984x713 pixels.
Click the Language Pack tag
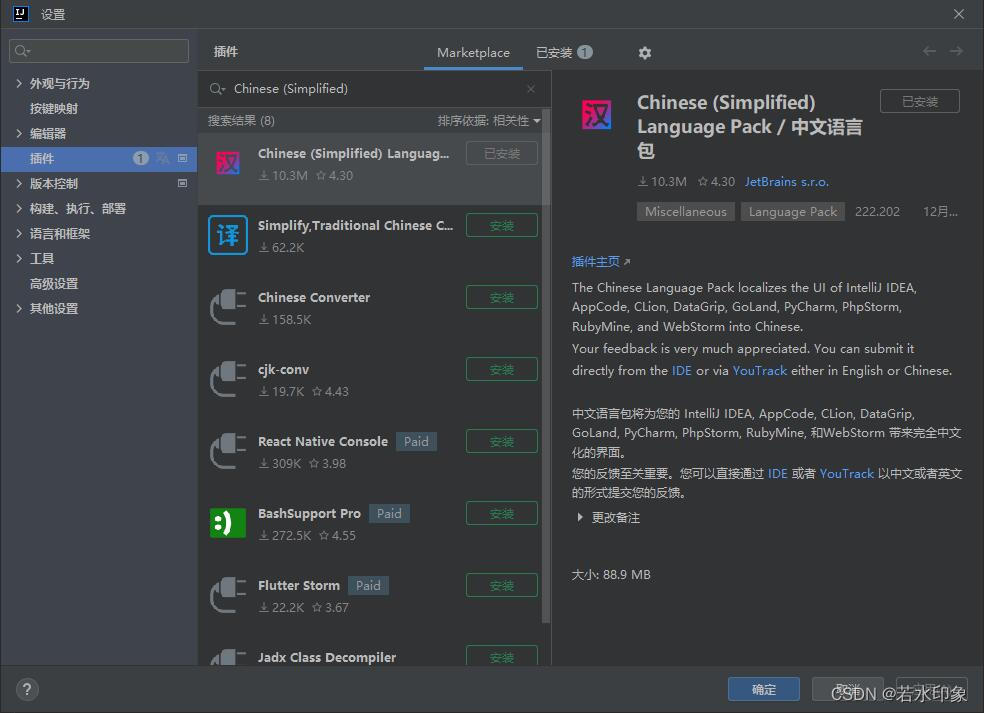pyautogui.click(x=793, y=212)
